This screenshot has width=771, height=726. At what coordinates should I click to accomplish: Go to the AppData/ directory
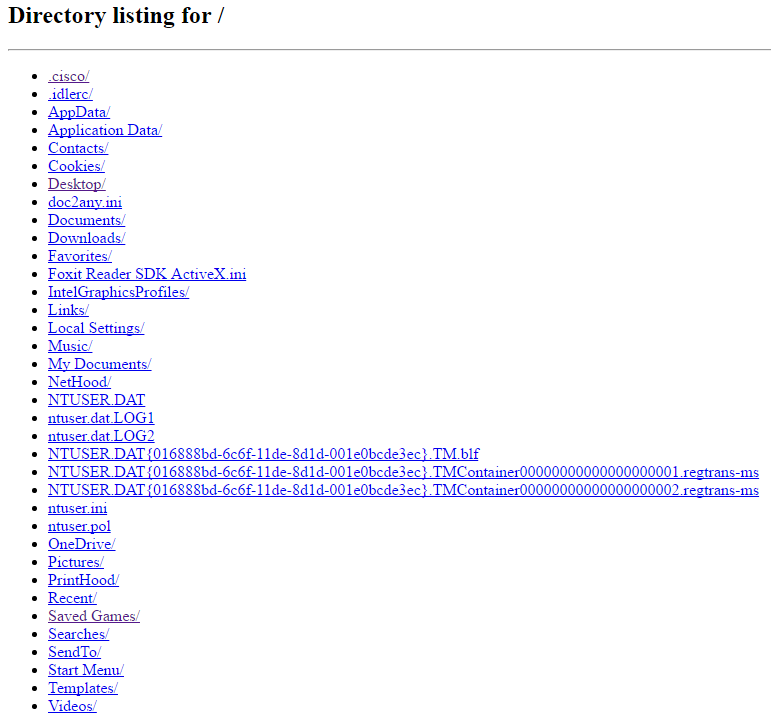click(x=79, y=112)
